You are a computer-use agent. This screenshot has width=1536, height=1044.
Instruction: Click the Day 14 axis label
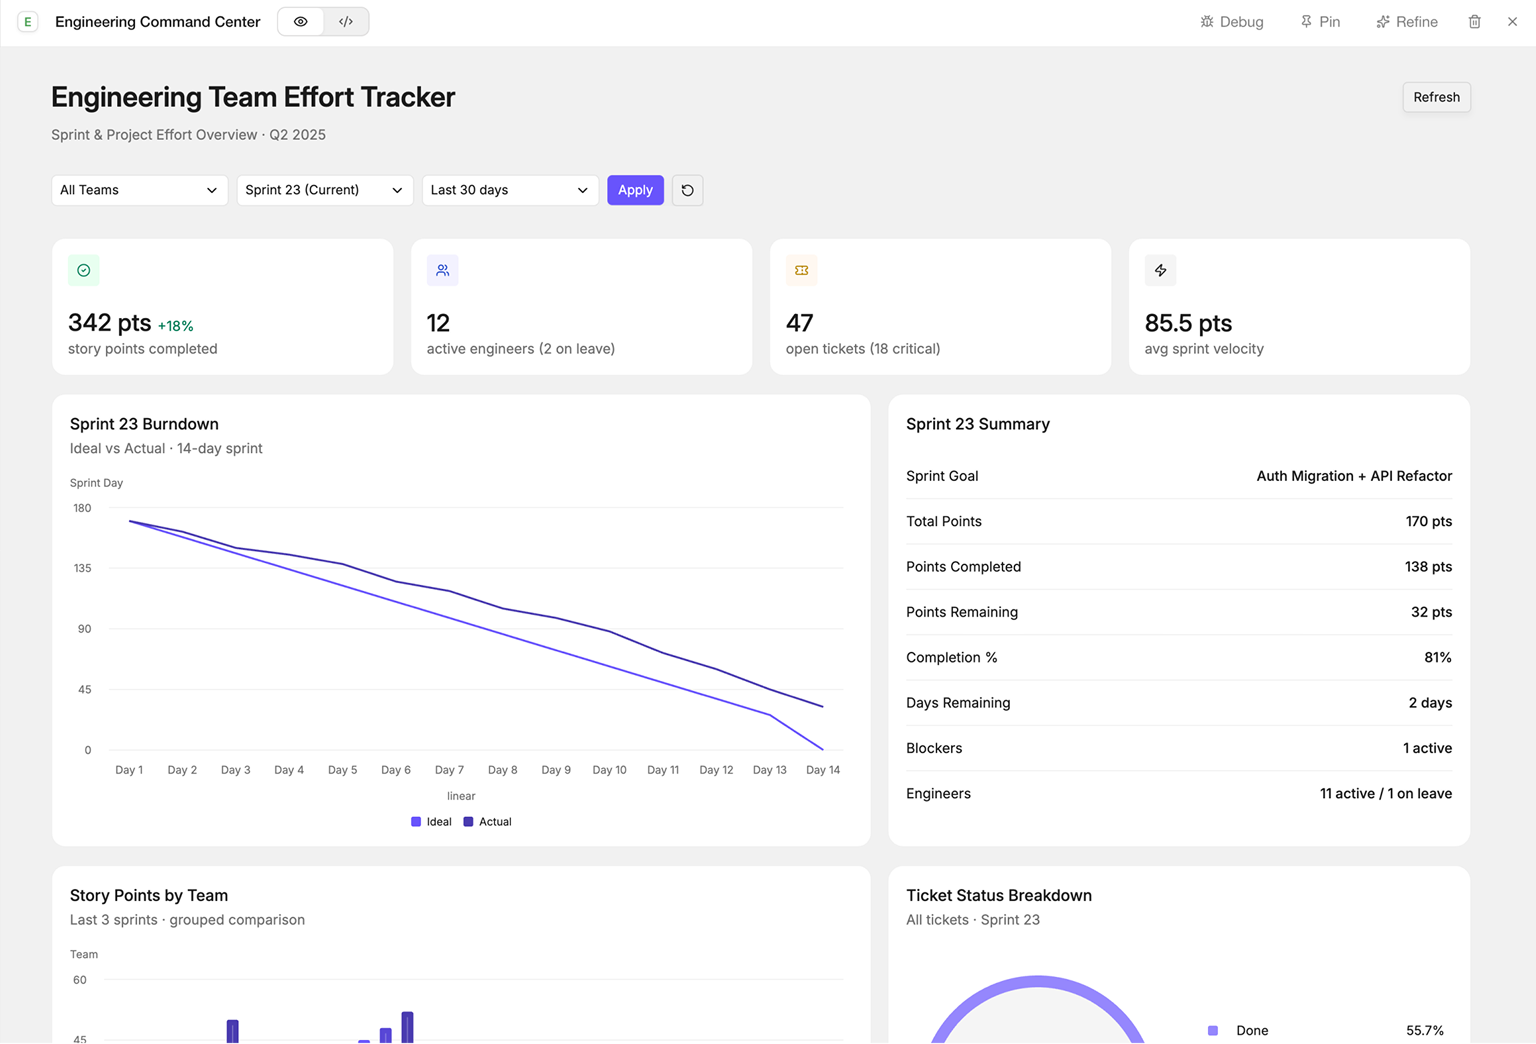[x=823, y=770]
